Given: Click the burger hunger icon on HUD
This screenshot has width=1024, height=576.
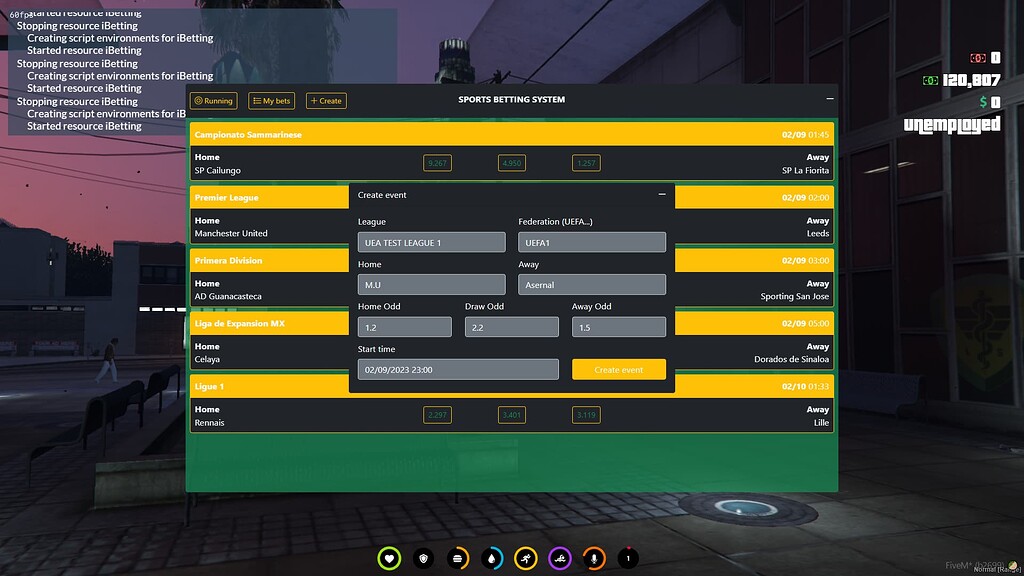Looking at the screenshot, I should coord(458,560).
